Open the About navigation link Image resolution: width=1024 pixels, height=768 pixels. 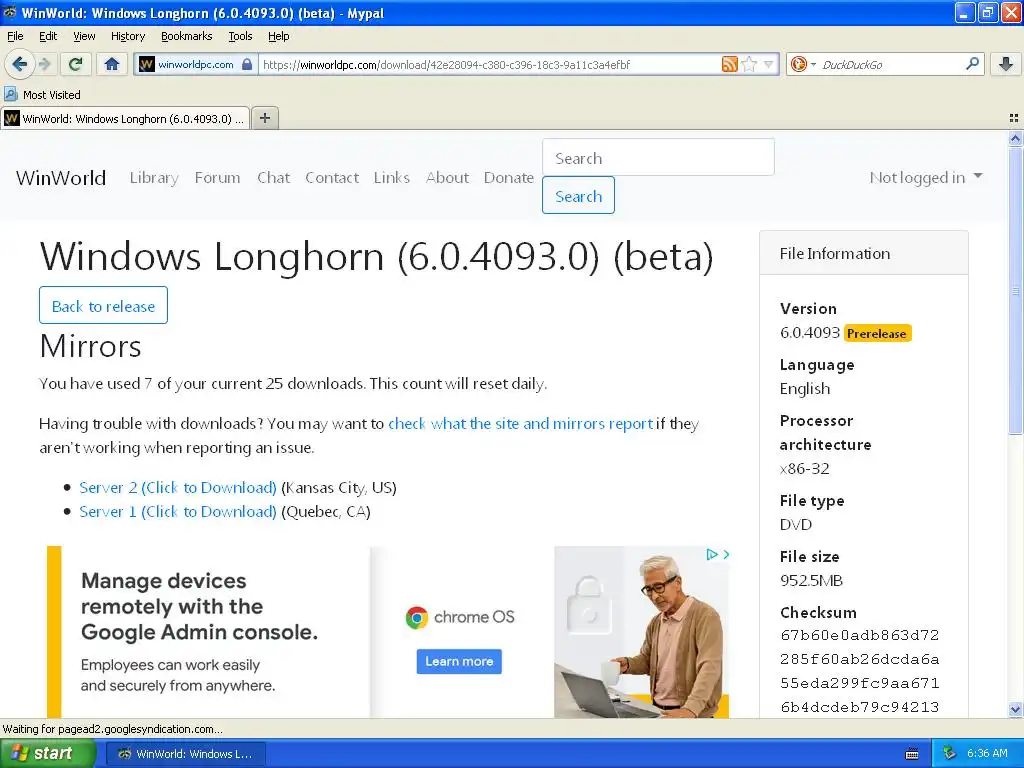tap(447, 178)
